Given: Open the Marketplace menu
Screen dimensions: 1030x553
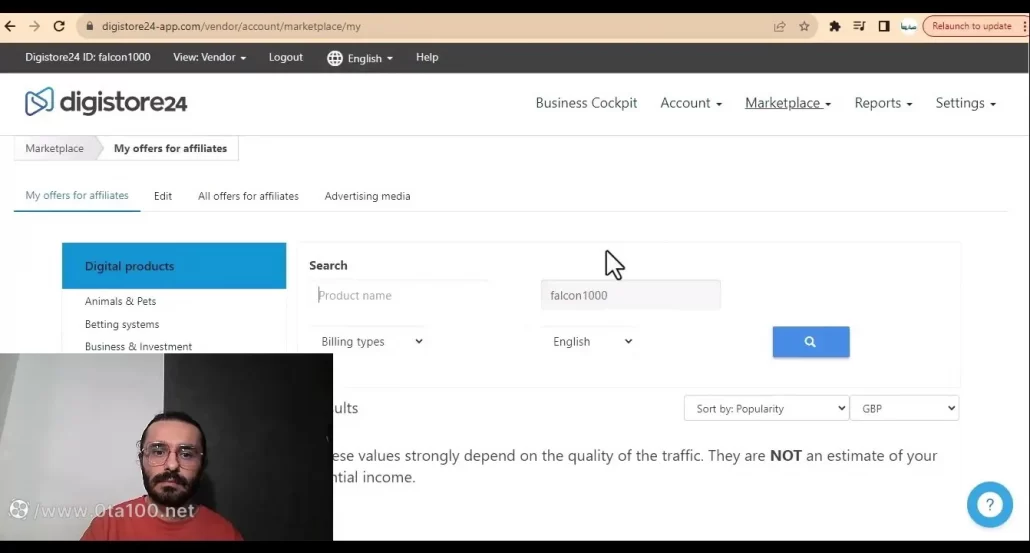Looking at the screenshot, I should click(787, 103).
